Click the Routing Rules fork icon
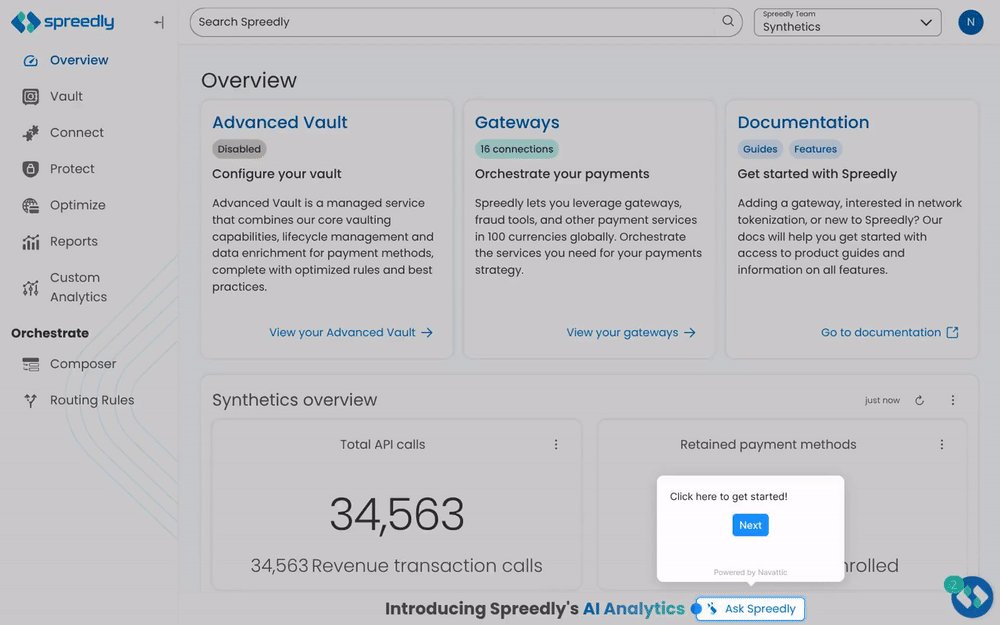The width and height of the screenshot is (1000, 625). coord(31,401)
